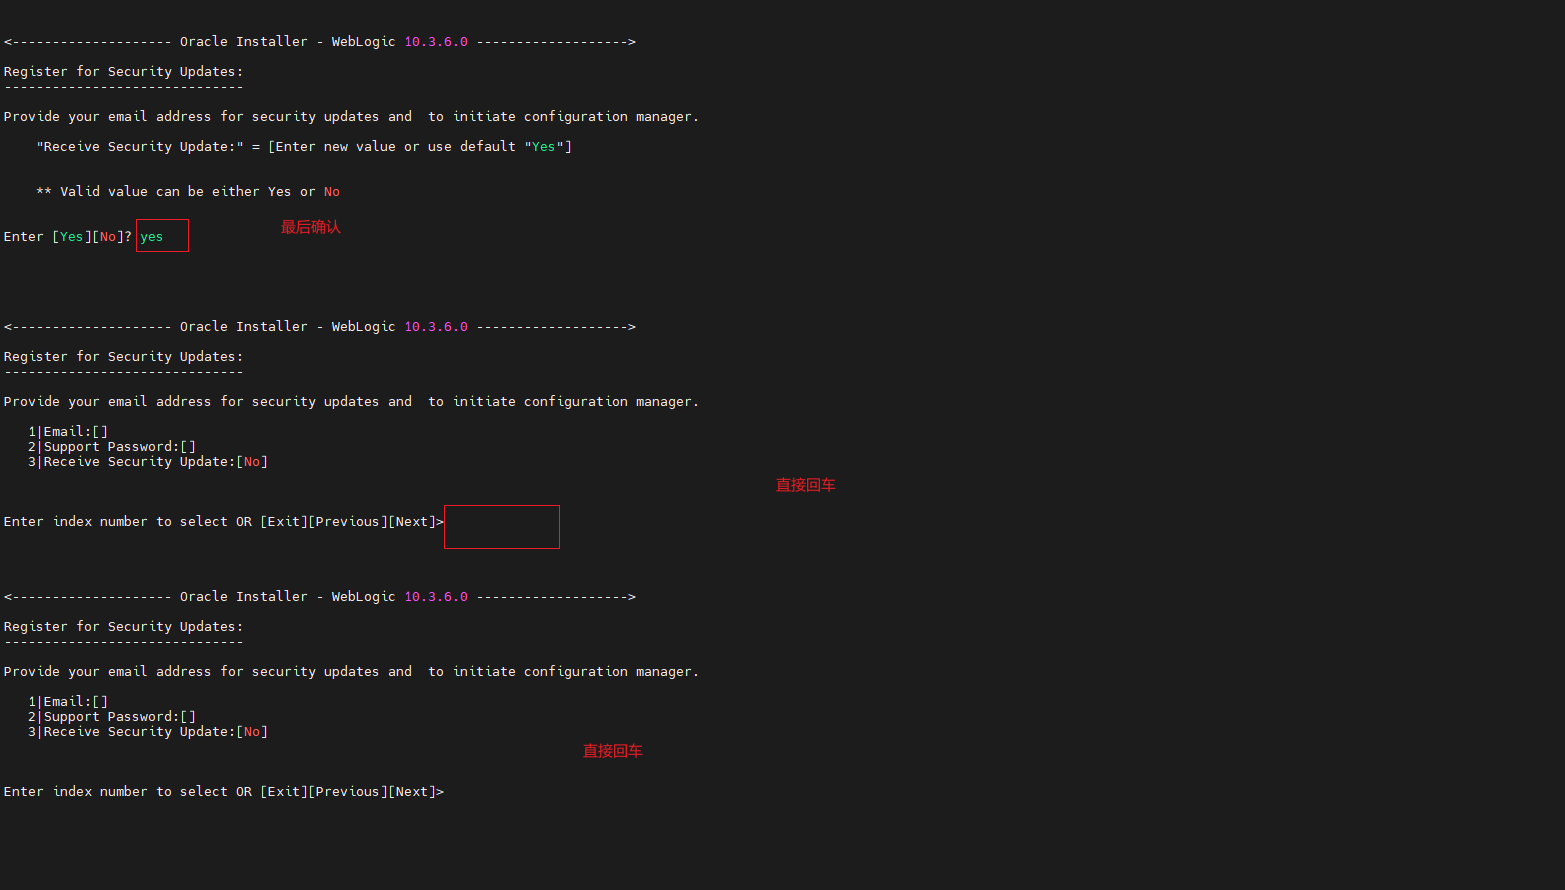Click the typed "yes" answer text
The image size is (1565, 890).
(152, 237)
